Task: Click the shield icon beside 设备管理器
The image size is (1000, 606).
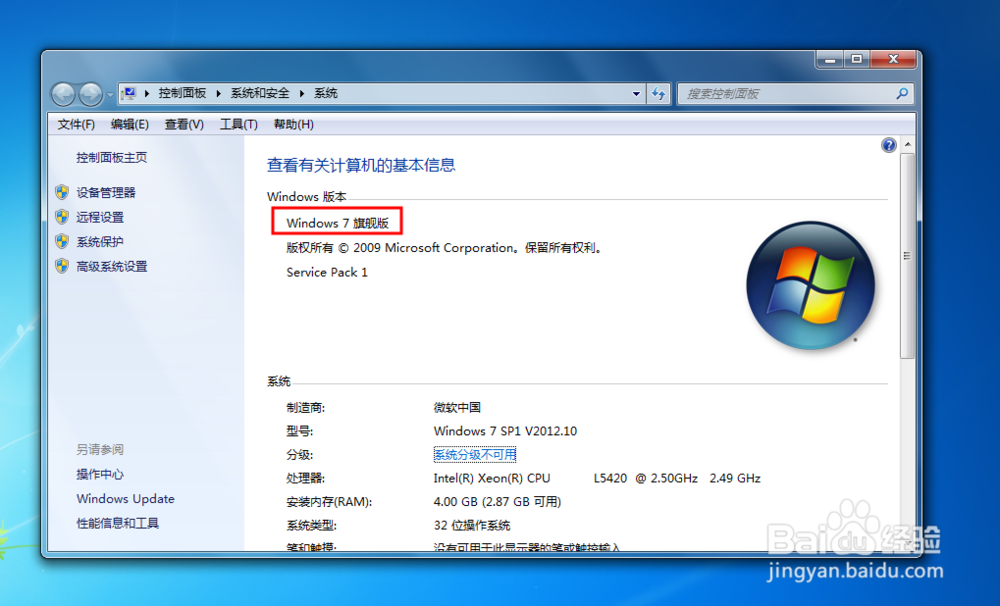Action: click(62, 192)
